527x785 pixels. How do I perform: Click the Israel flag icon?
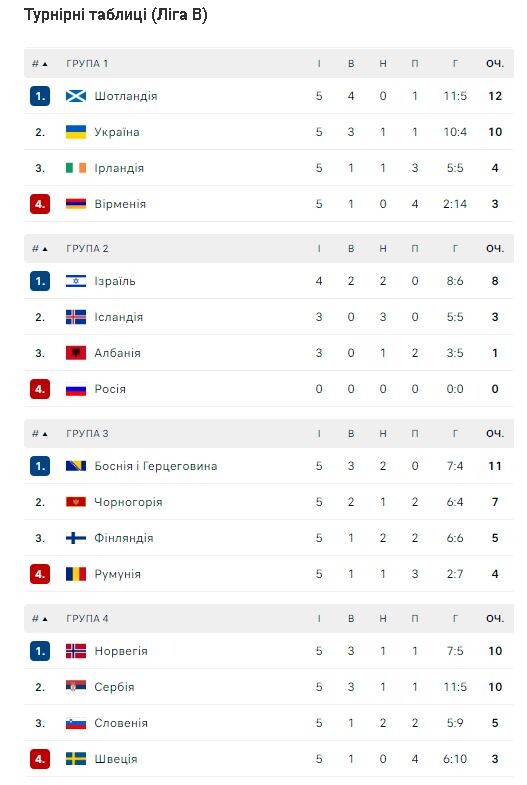[76, 281]
